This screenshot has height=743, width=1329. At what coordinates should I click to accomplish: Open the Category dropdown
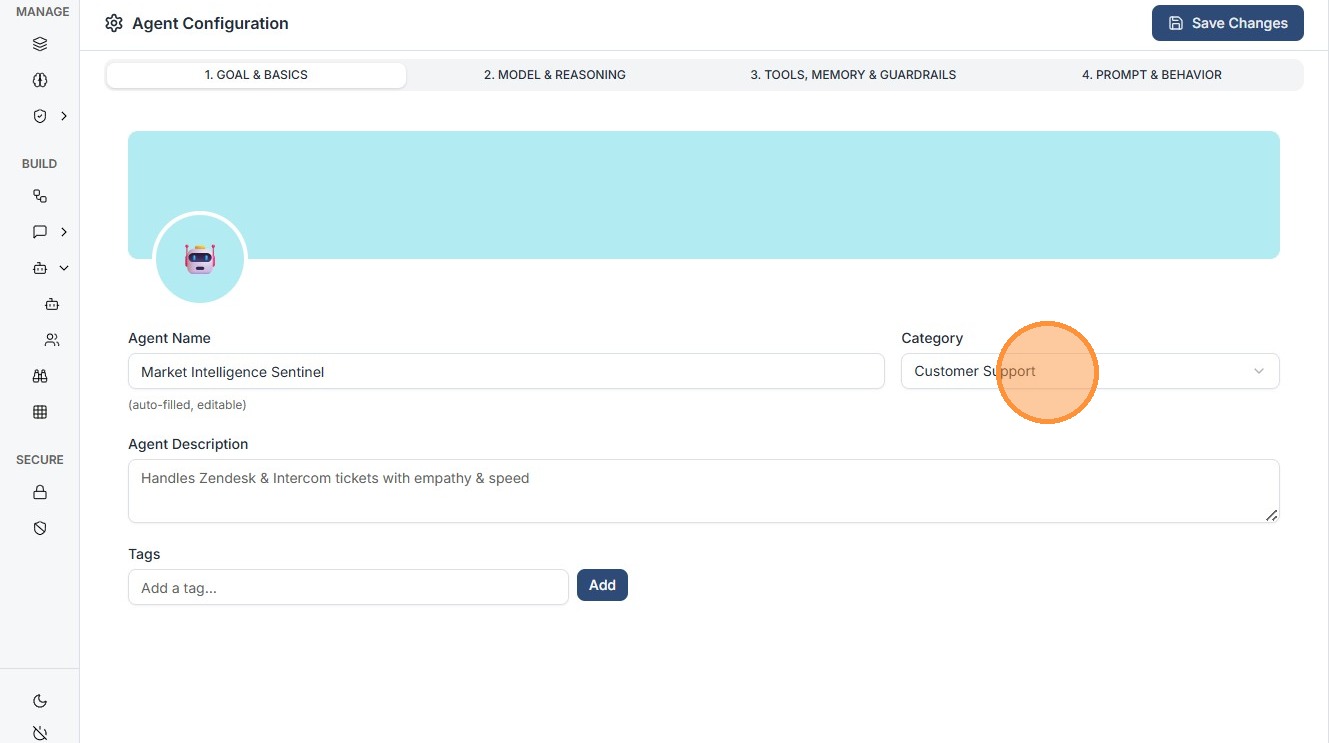1090,371
